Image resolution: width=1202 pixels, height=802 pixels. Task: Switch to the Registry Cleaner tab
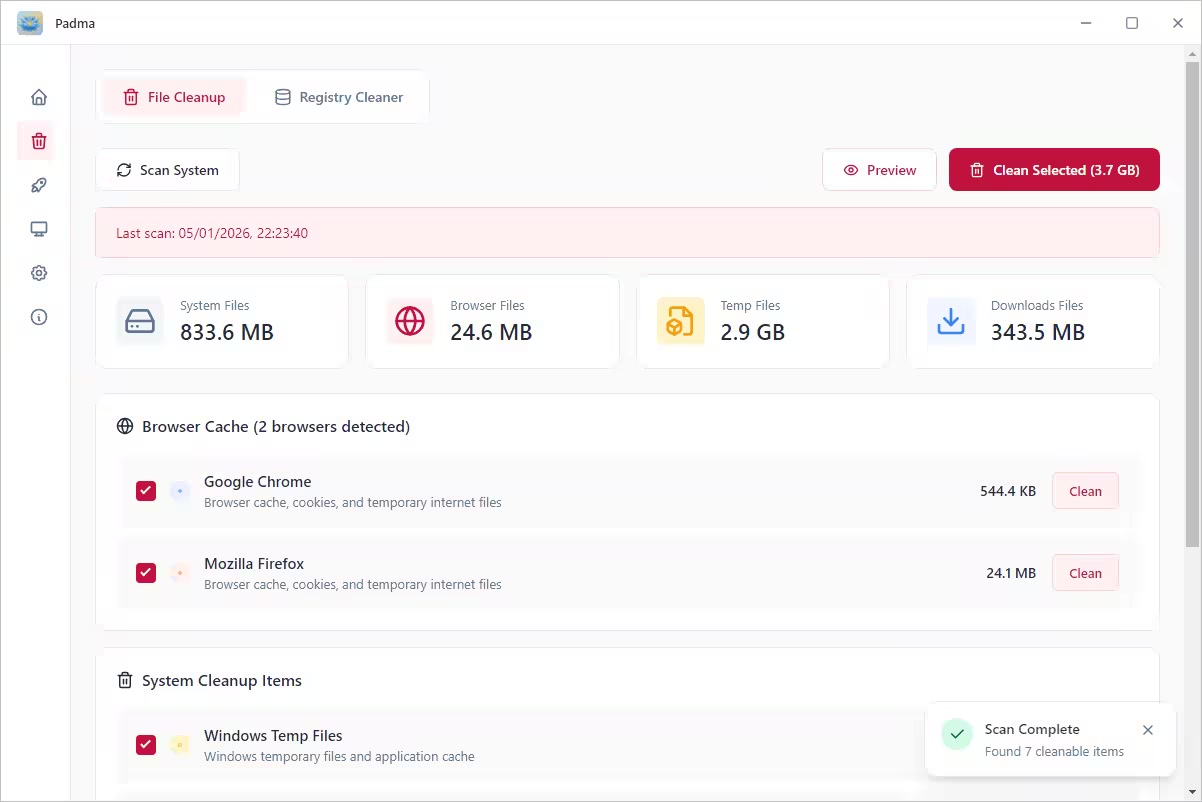[x=338, y=97]
